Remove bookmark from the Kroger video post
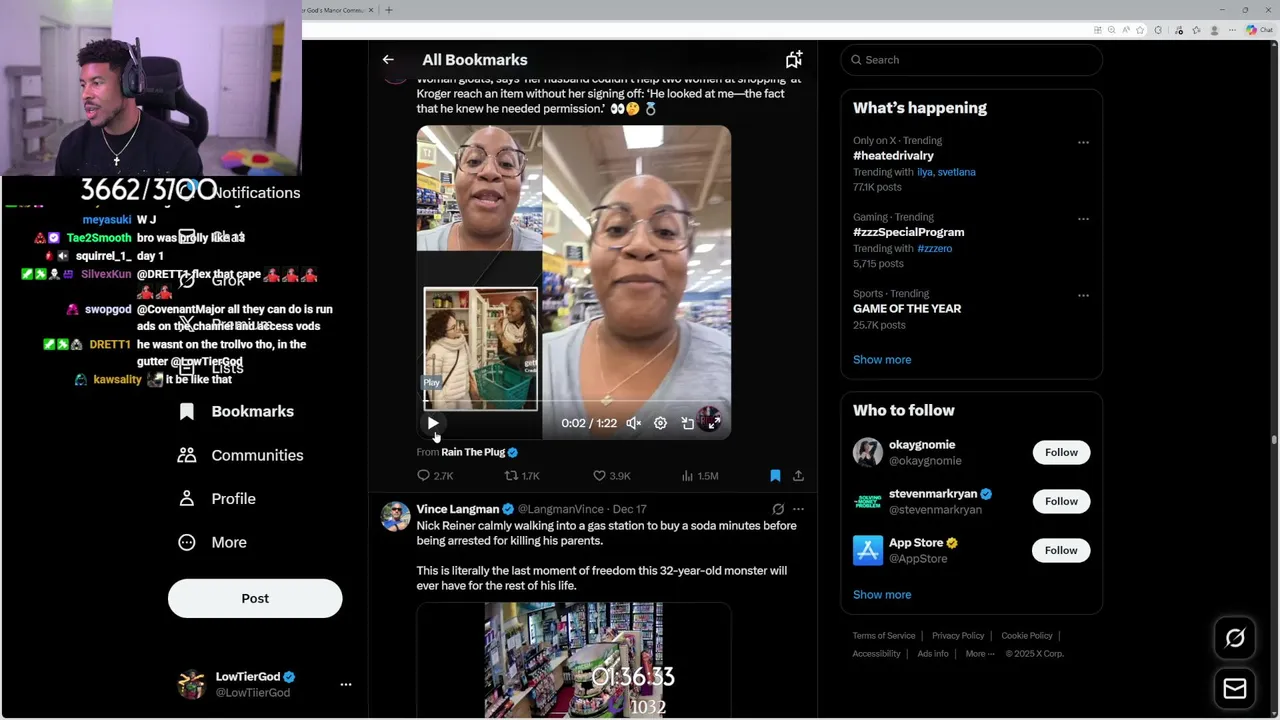Image resolution: width=1280 pixels, height=720 pixels. point(775,476)
